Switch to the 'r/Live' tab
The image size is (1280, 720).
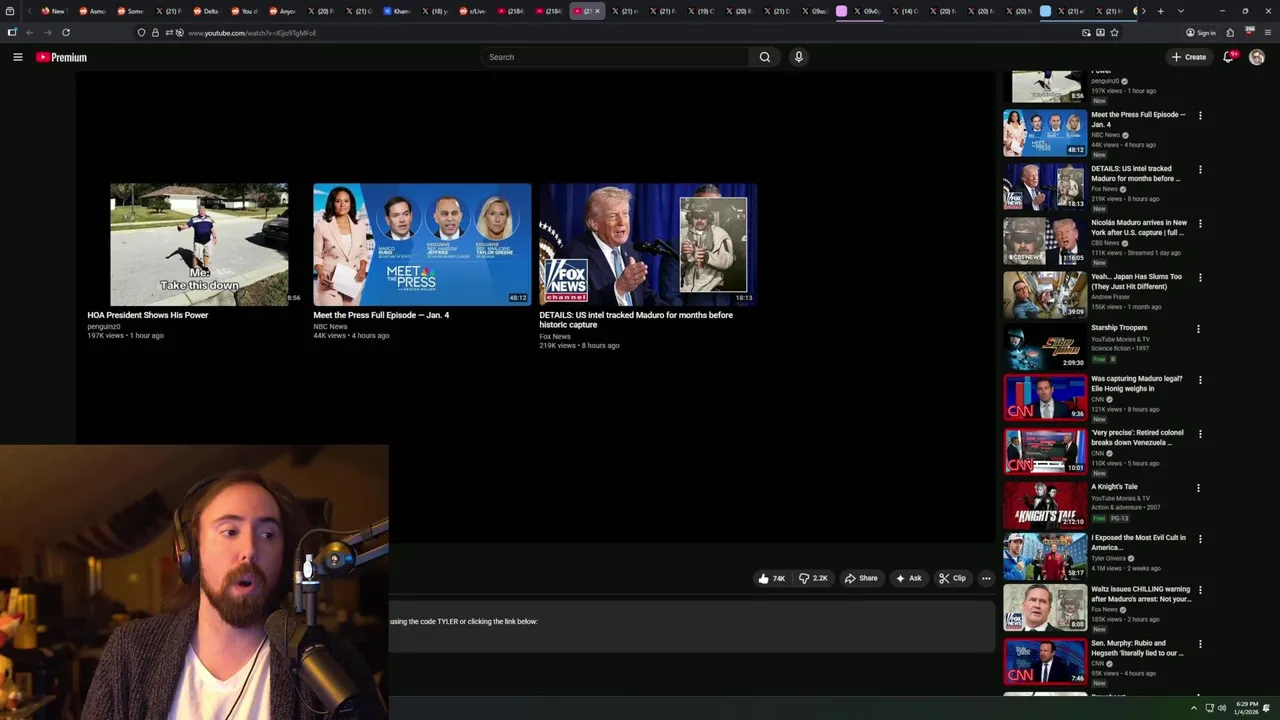click(473, 11)
